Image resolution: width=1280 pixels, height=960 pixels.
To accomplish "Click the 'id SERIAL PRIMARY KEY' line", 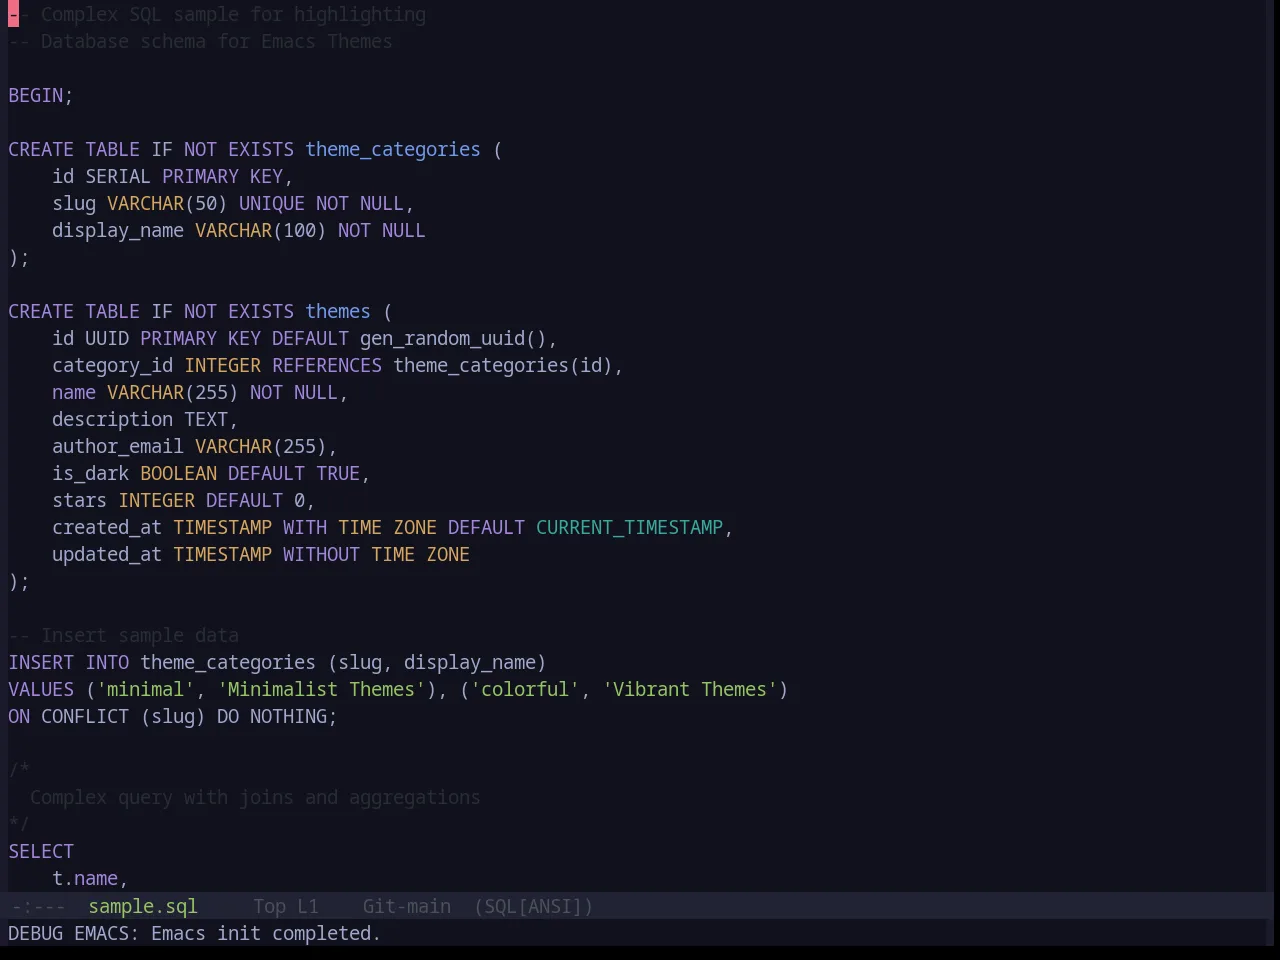I will (172, 176).
